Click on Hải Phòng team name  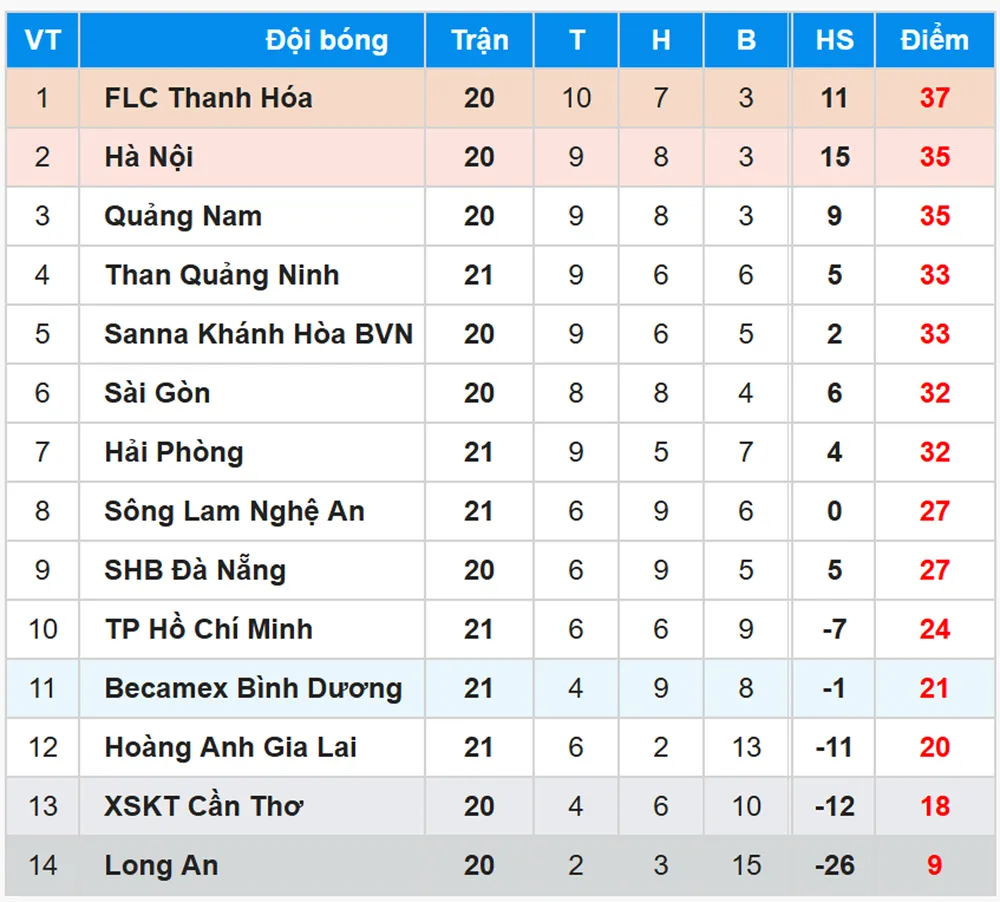tap(174, 452)
